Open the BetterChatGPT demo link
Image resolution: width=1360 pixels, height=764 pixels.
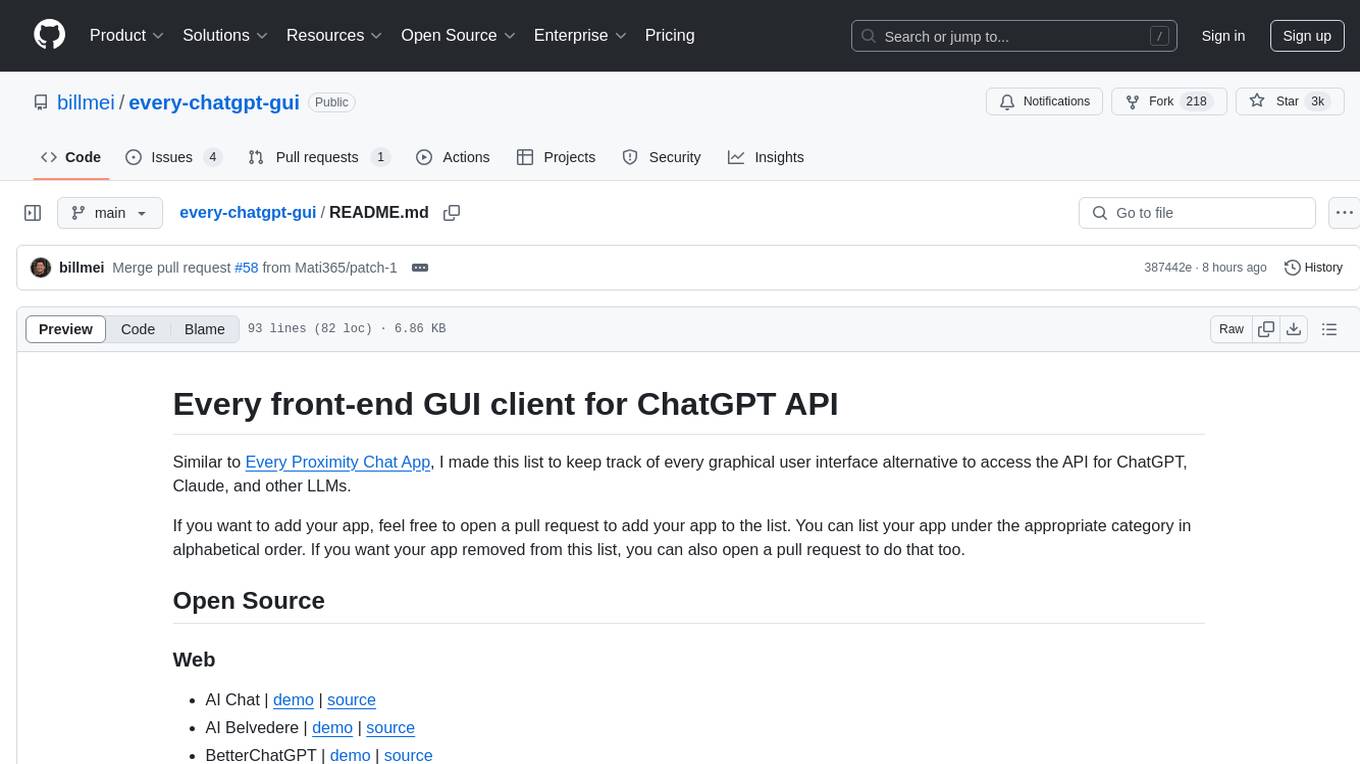350,756
